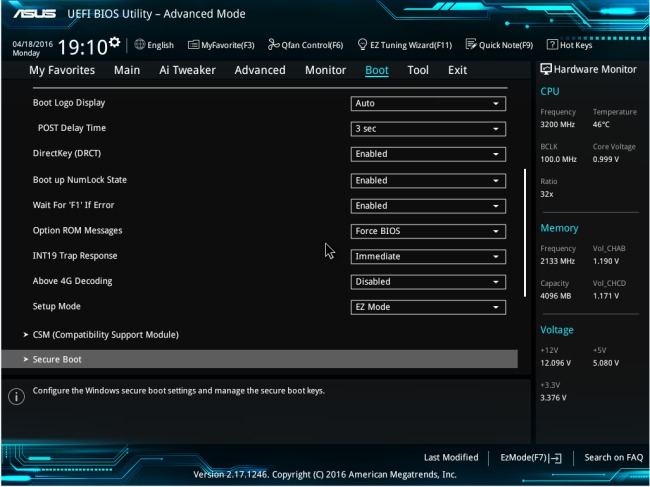Screen dimensions: 650x487
Task: Click Boot up NumLock State label
Action: click(80, 180)
